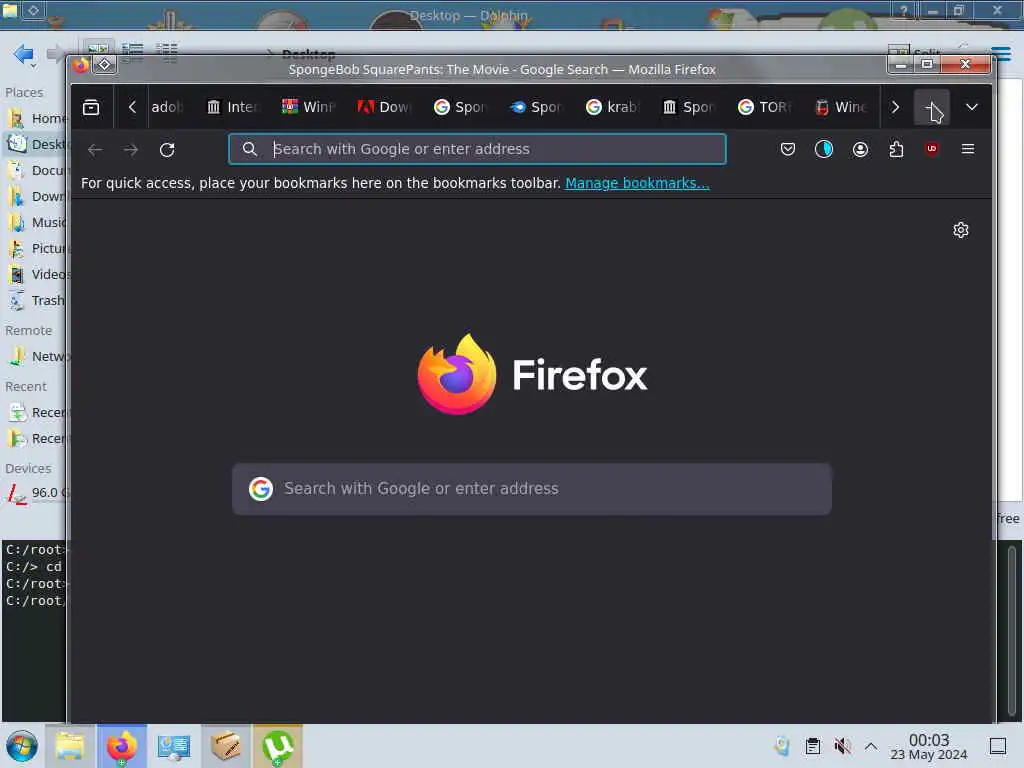Open Network in Dolphin Remote section
Screen dimensions: 1024x768
(x=35, y=357)
